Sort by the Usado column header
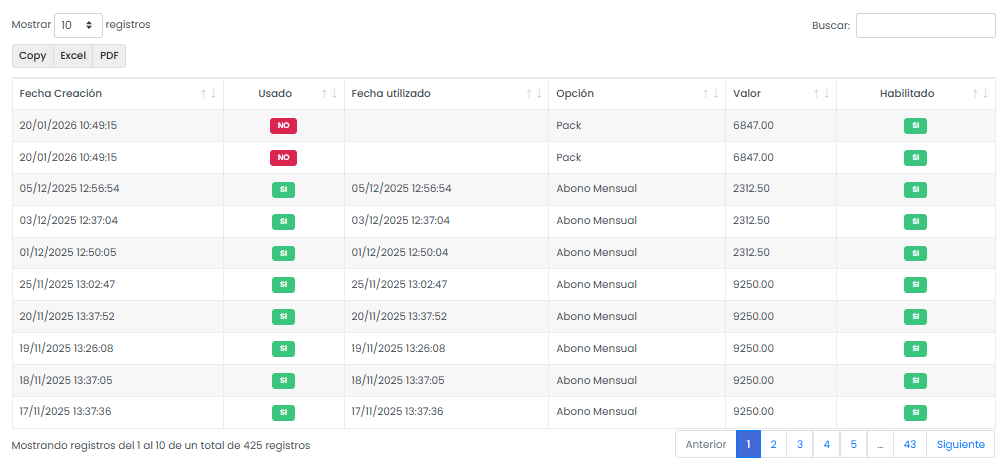The height and width of the screenshot is (467, 1001). tap(283, 94)
